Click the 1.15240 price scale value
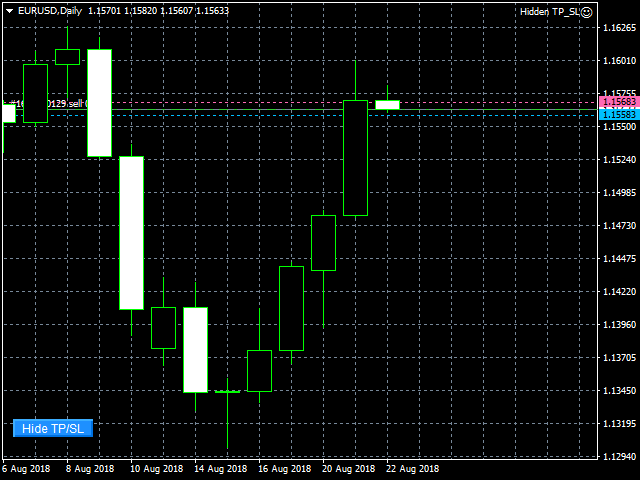Screen dimensions: 640x480 [619, 159]
